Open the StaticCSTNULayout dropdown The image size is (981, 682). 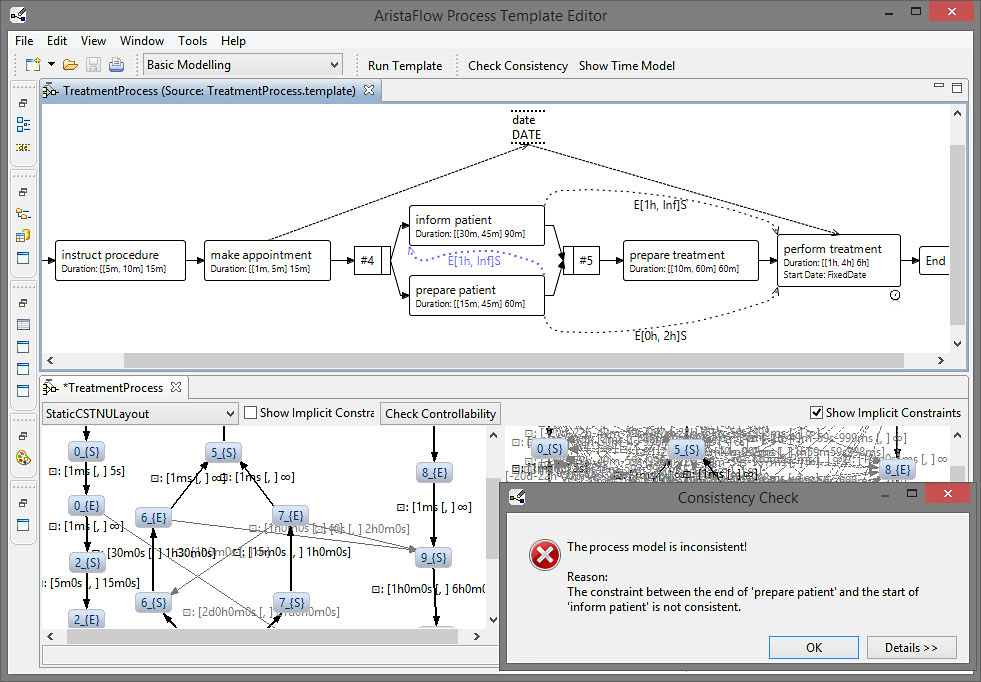coord(140,414)
